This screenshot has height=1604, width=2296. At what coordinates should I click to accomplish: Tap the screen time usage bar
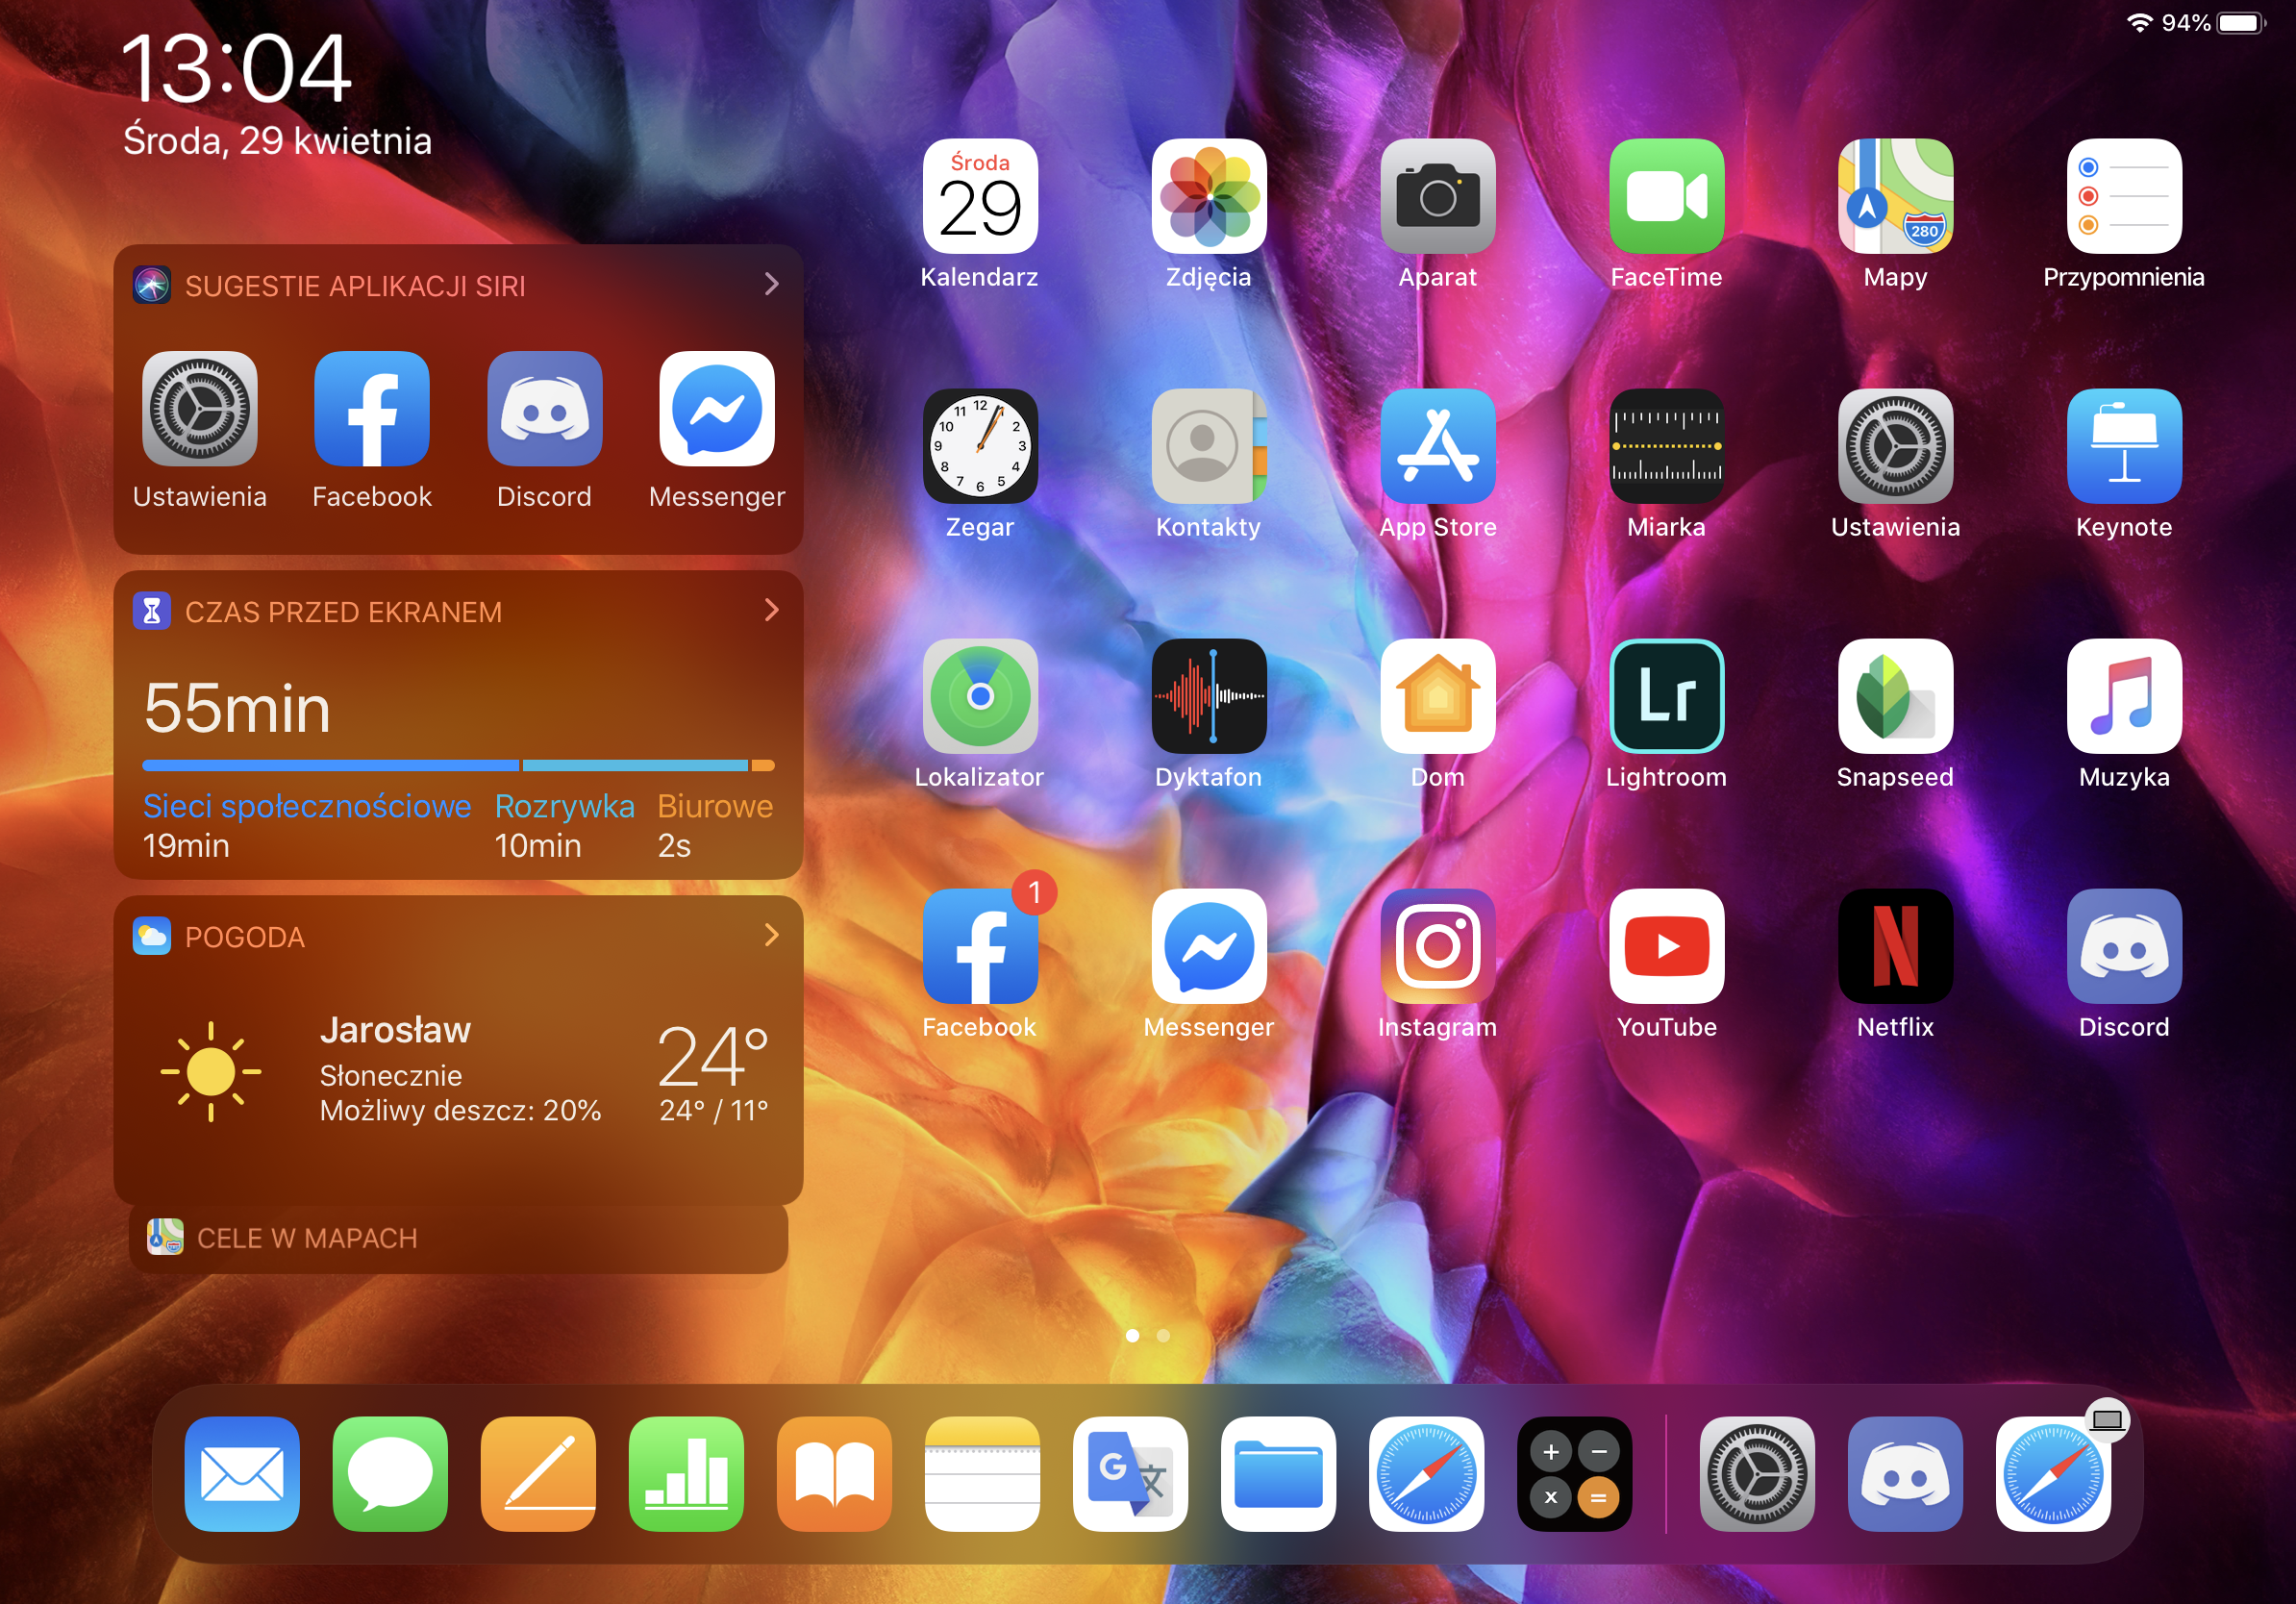pyautogui.click(x=458, y=765)
